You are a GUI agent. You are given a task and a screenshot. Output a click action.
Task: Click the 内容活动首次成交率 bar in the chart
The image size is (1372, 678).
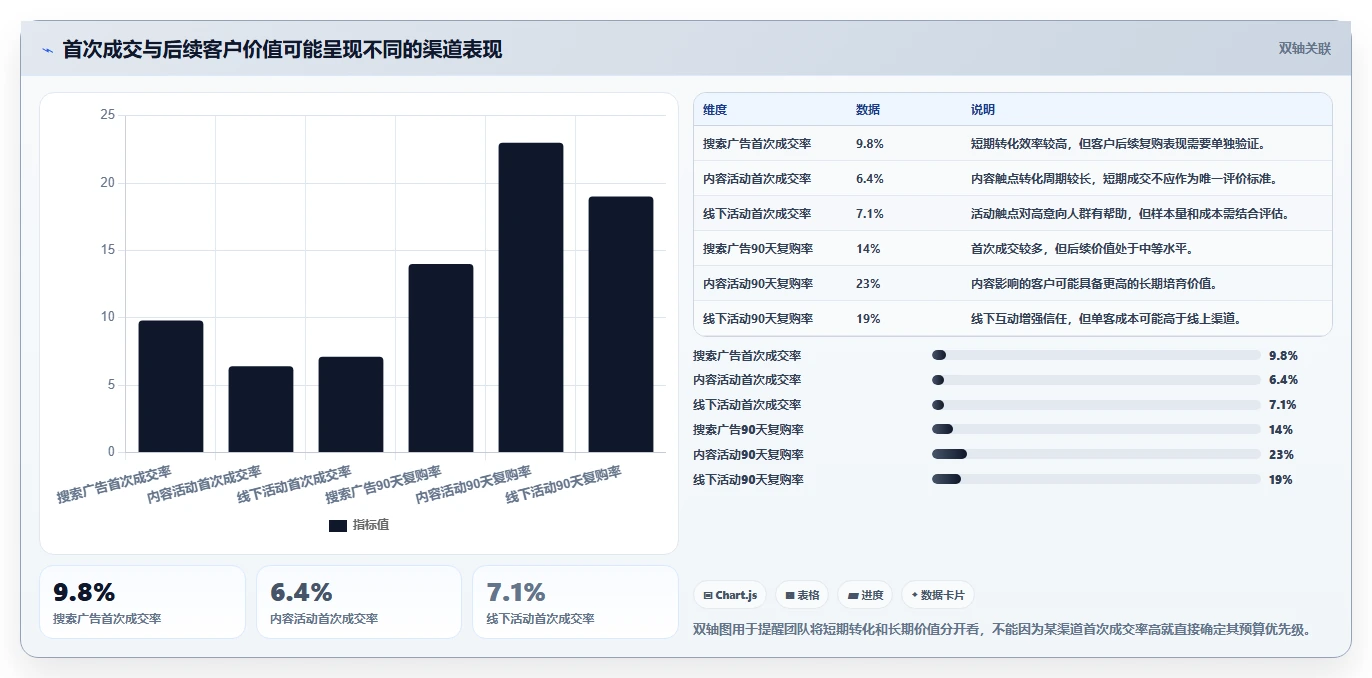(x=261, y=409)
